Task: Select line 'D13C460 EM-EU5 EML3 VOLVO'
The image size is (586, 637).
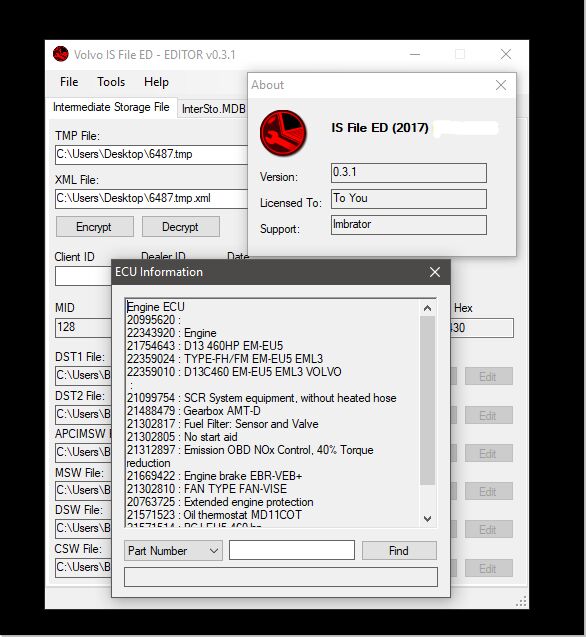Action: click(234, 372)
